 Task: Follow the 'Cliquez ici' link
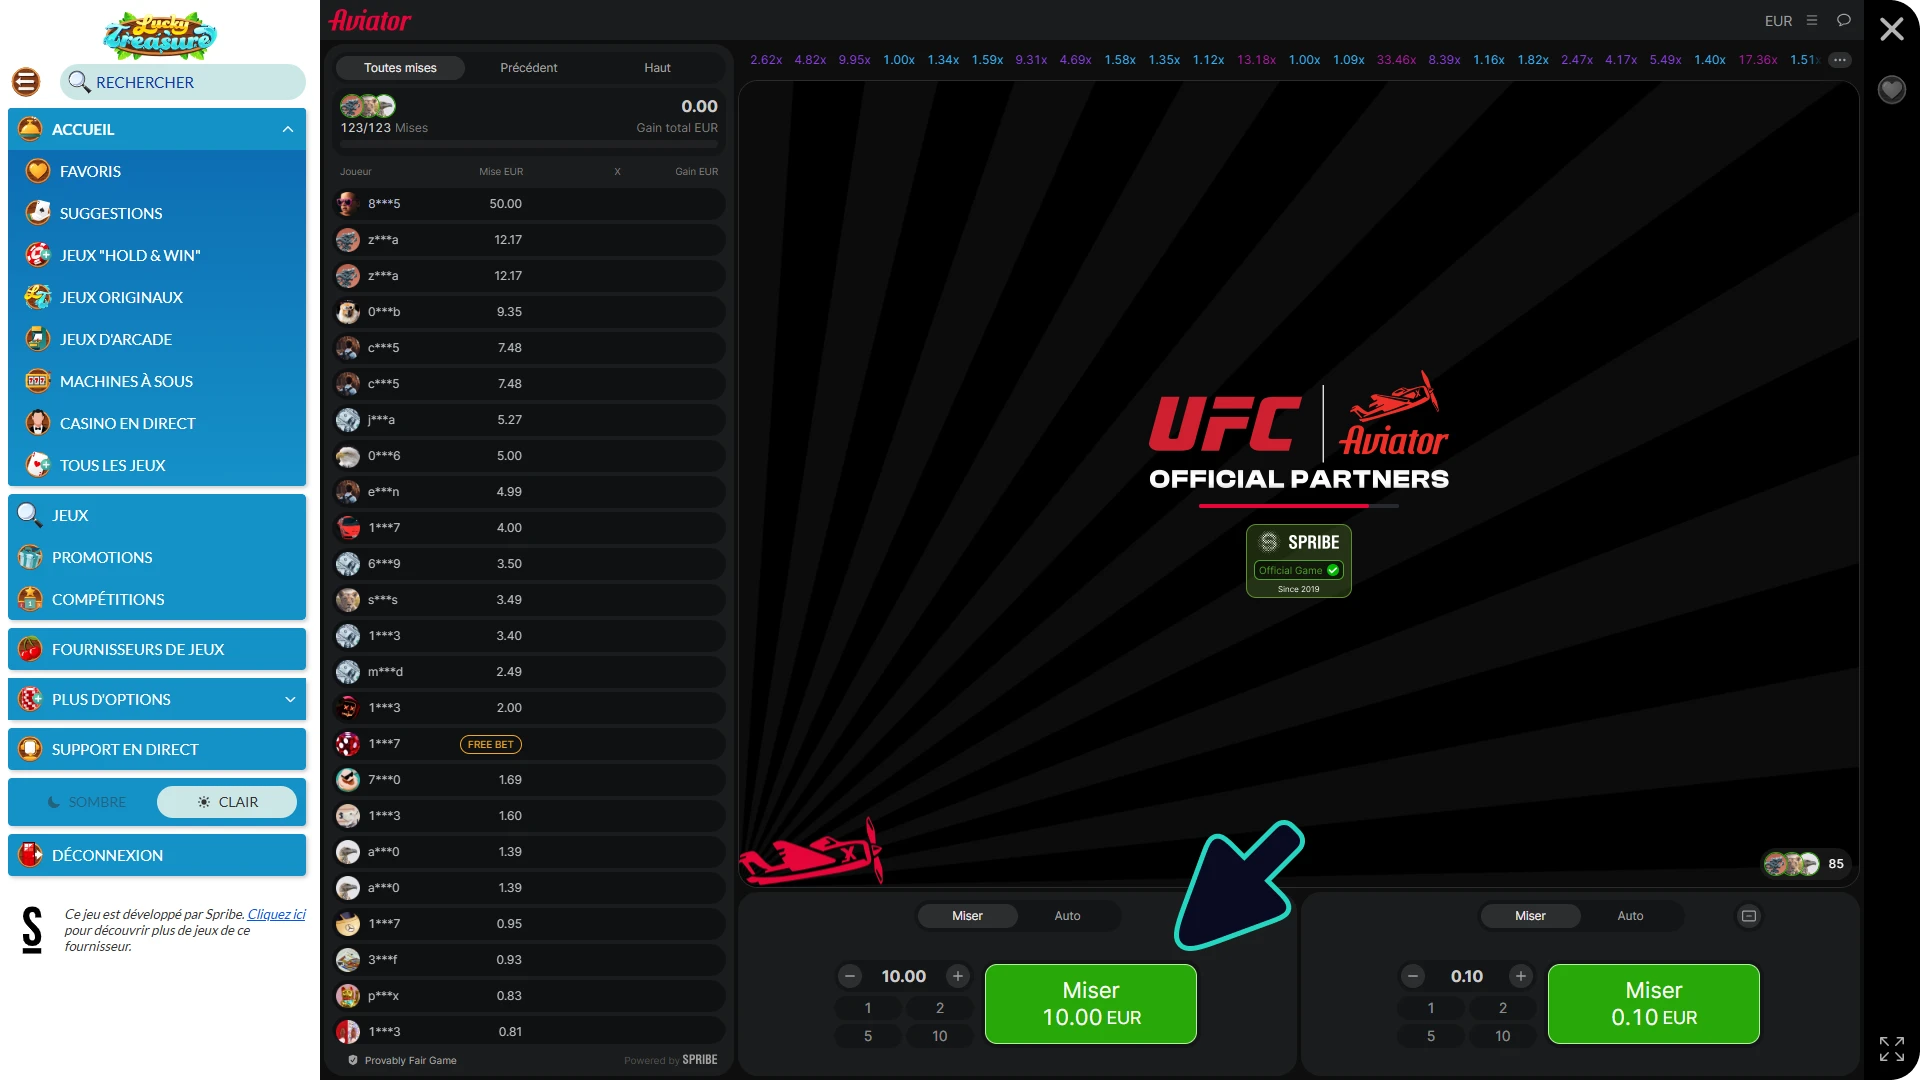(x=277, y=914)
